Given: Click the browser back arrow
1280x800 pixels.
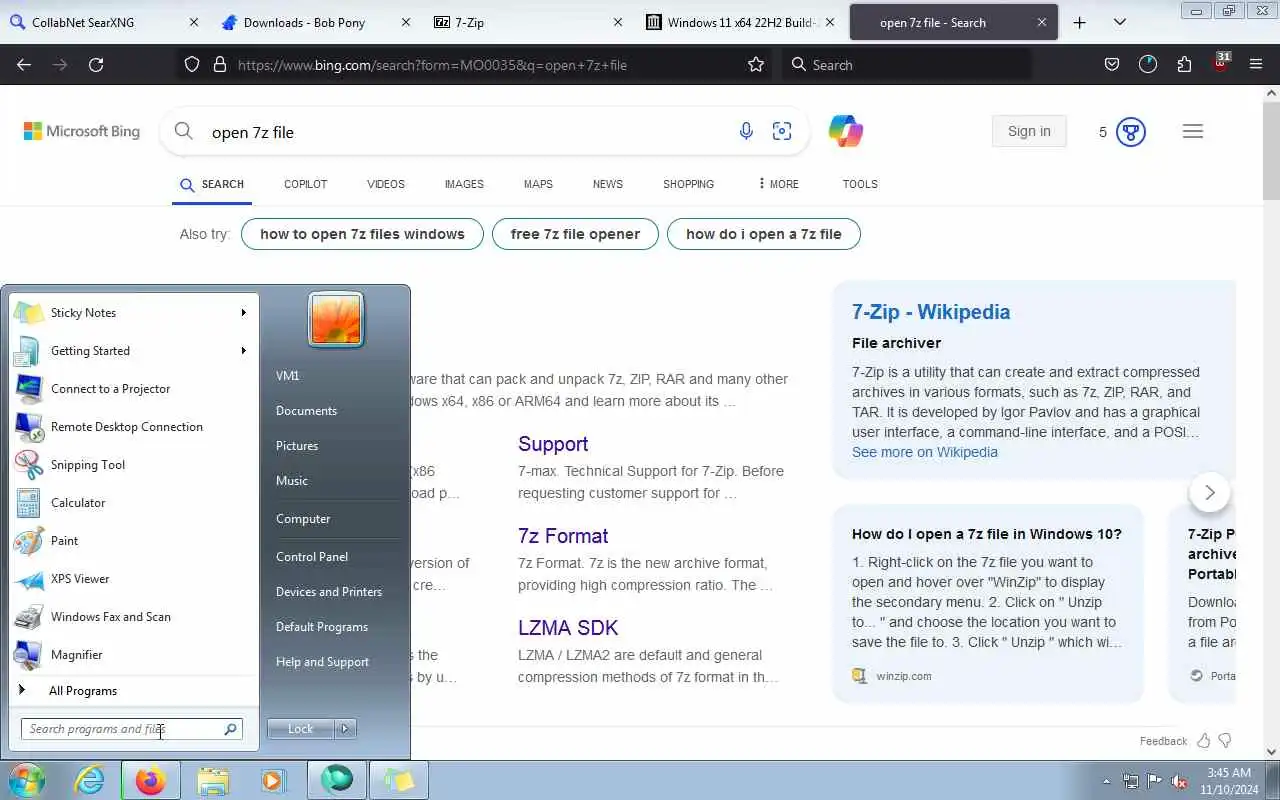Looking at the screenshot, I should (24, 65).
